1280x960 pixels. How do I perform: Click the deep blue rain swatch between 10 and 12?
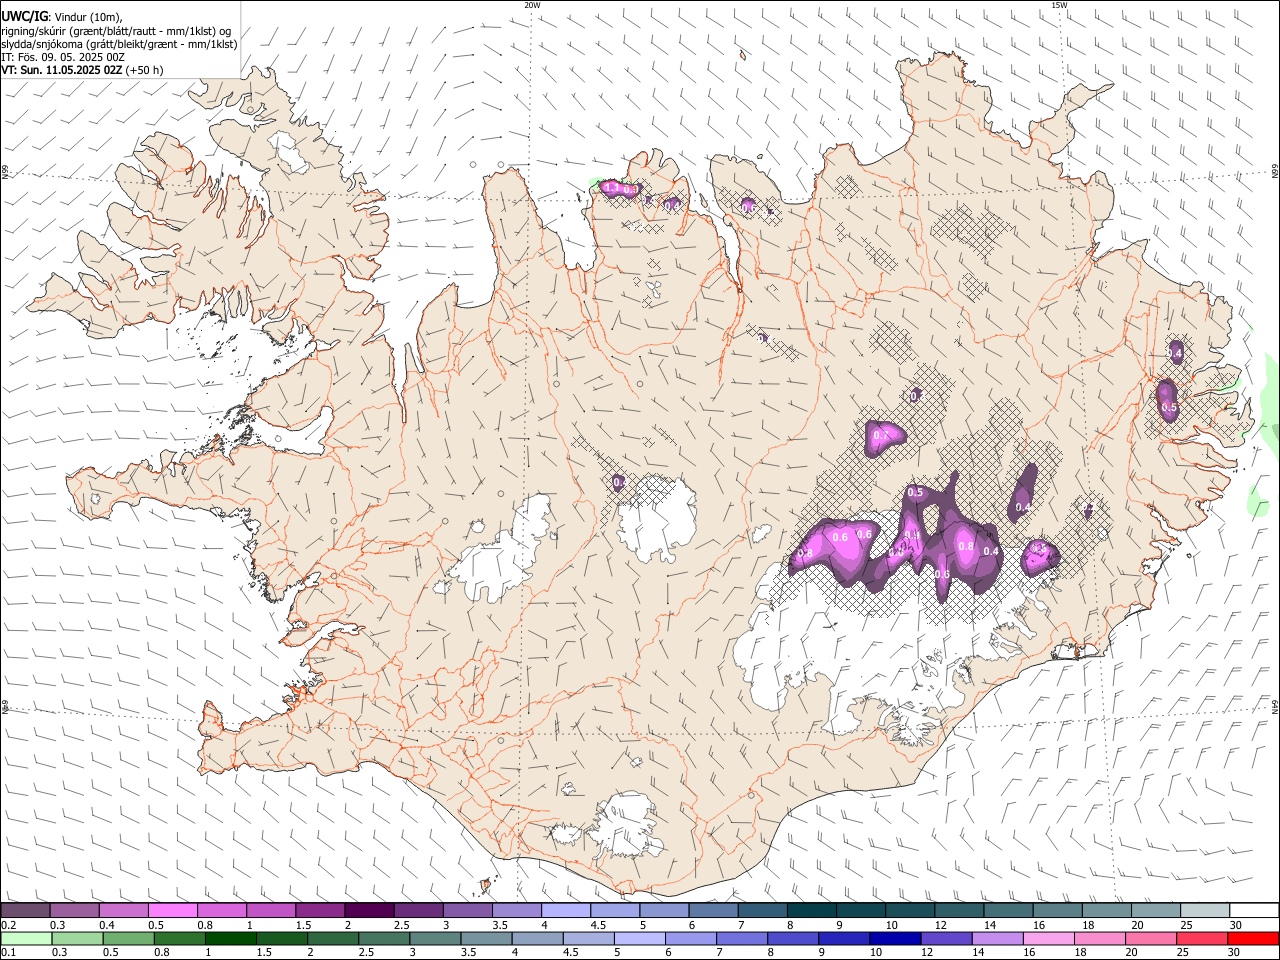pos(893,938)
